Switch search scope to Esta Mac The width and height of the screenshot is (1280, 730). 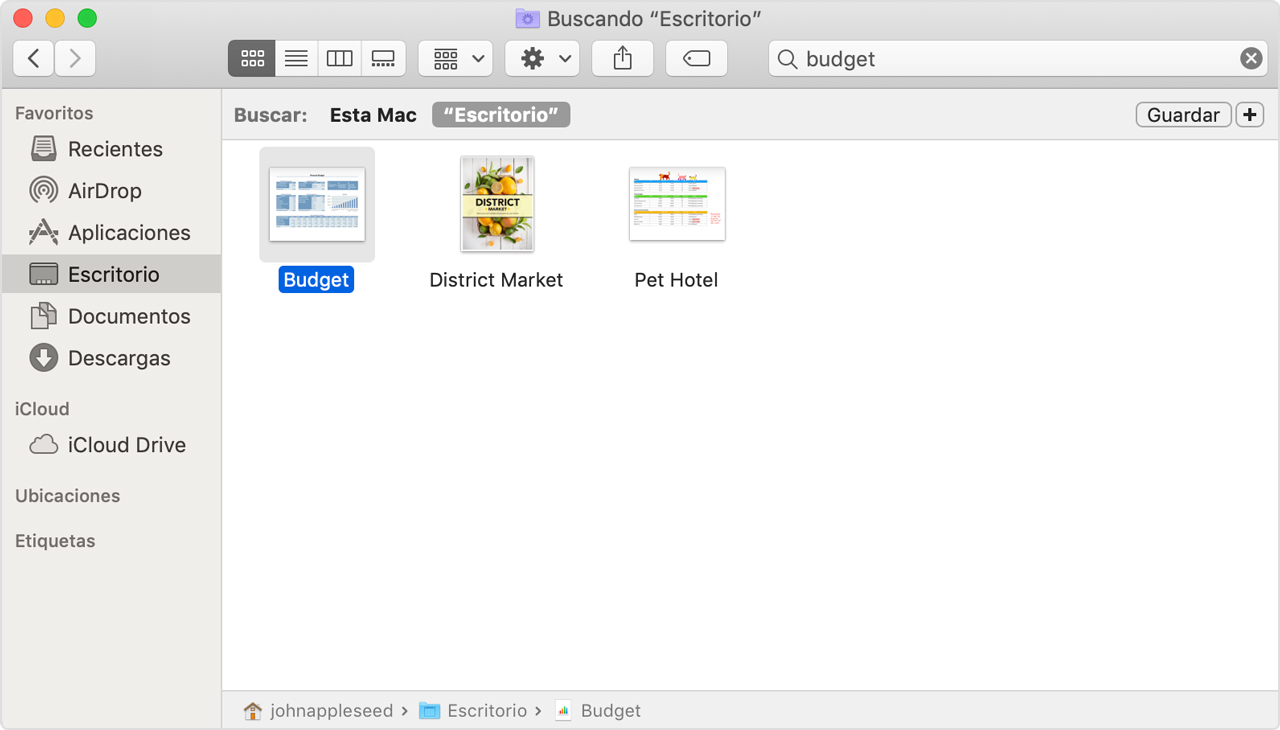pyautogui.click(x=372, y=114)
